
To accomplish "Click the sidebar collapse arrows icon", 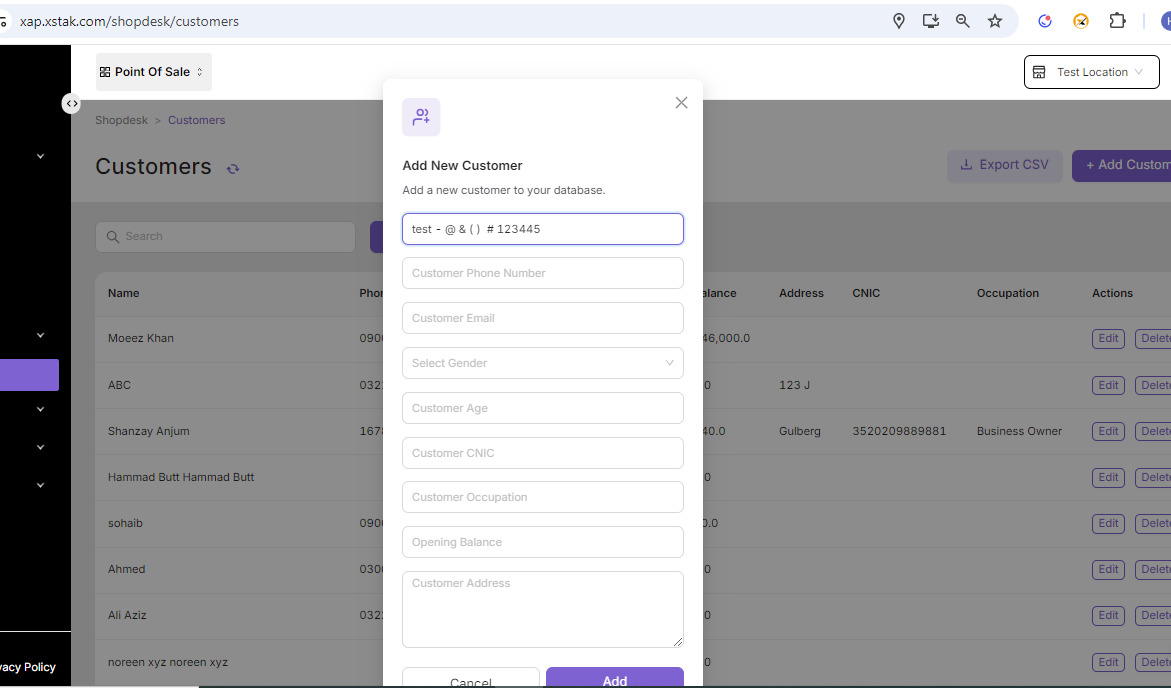I will point(71,103).
